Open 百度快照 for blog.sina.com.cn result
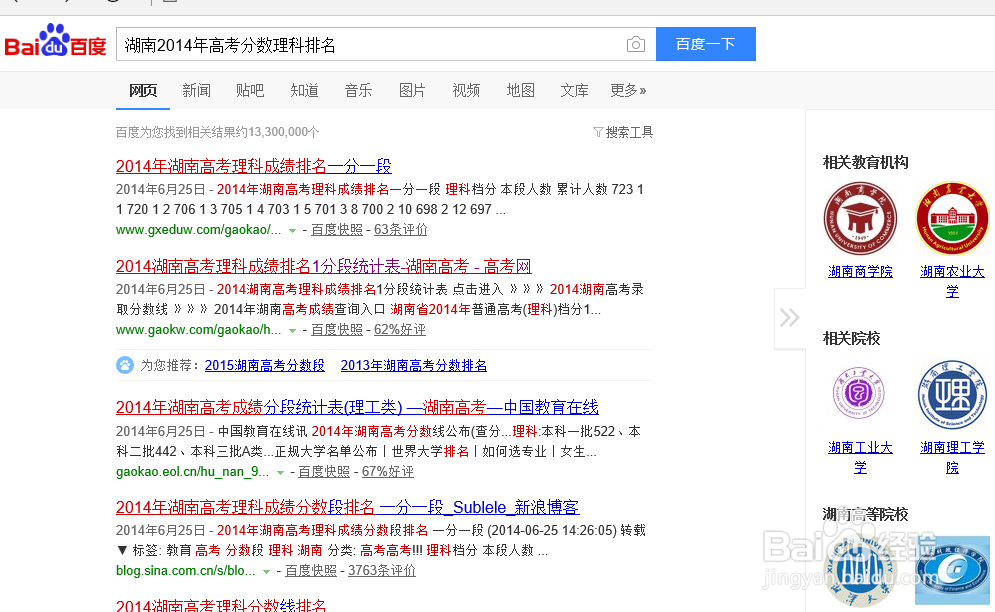Screen dimensions: 995x612 tap(311, 571)
